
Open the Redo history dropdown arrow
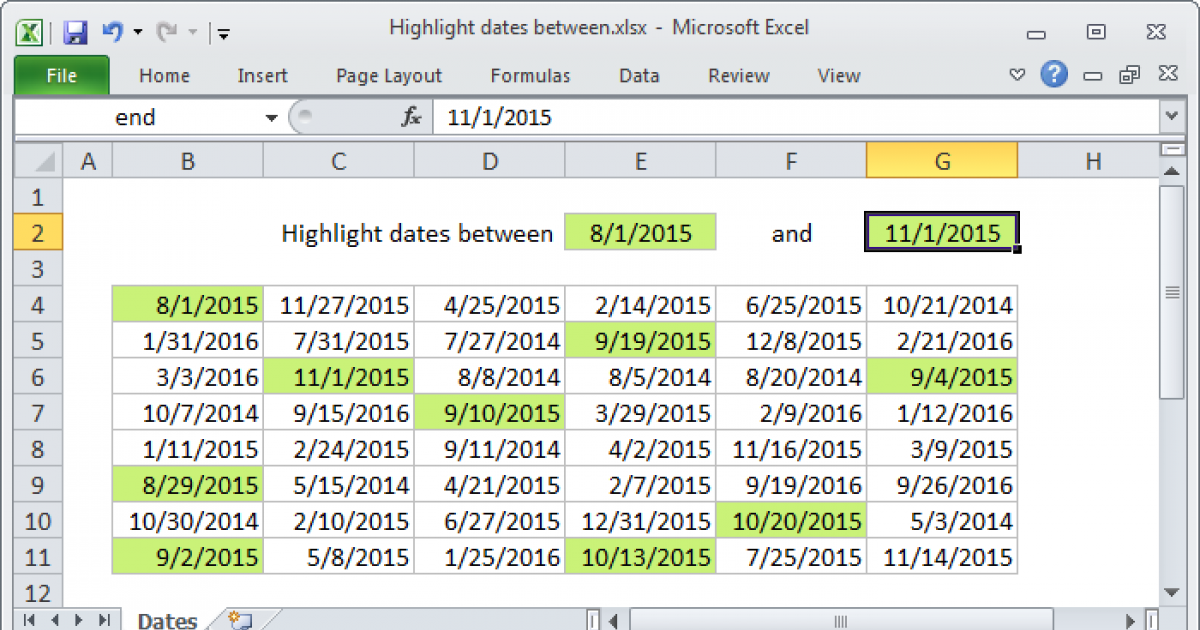(192, 33)
